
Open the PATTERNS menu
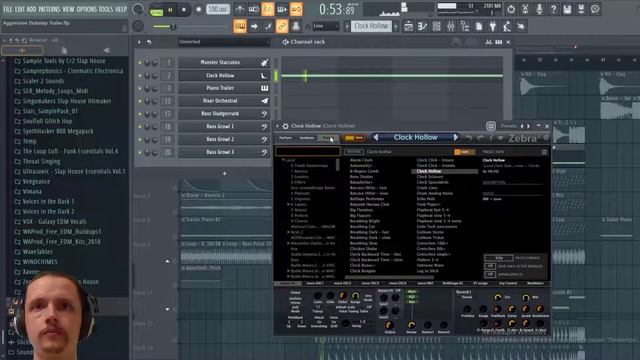tap(49, 9)
